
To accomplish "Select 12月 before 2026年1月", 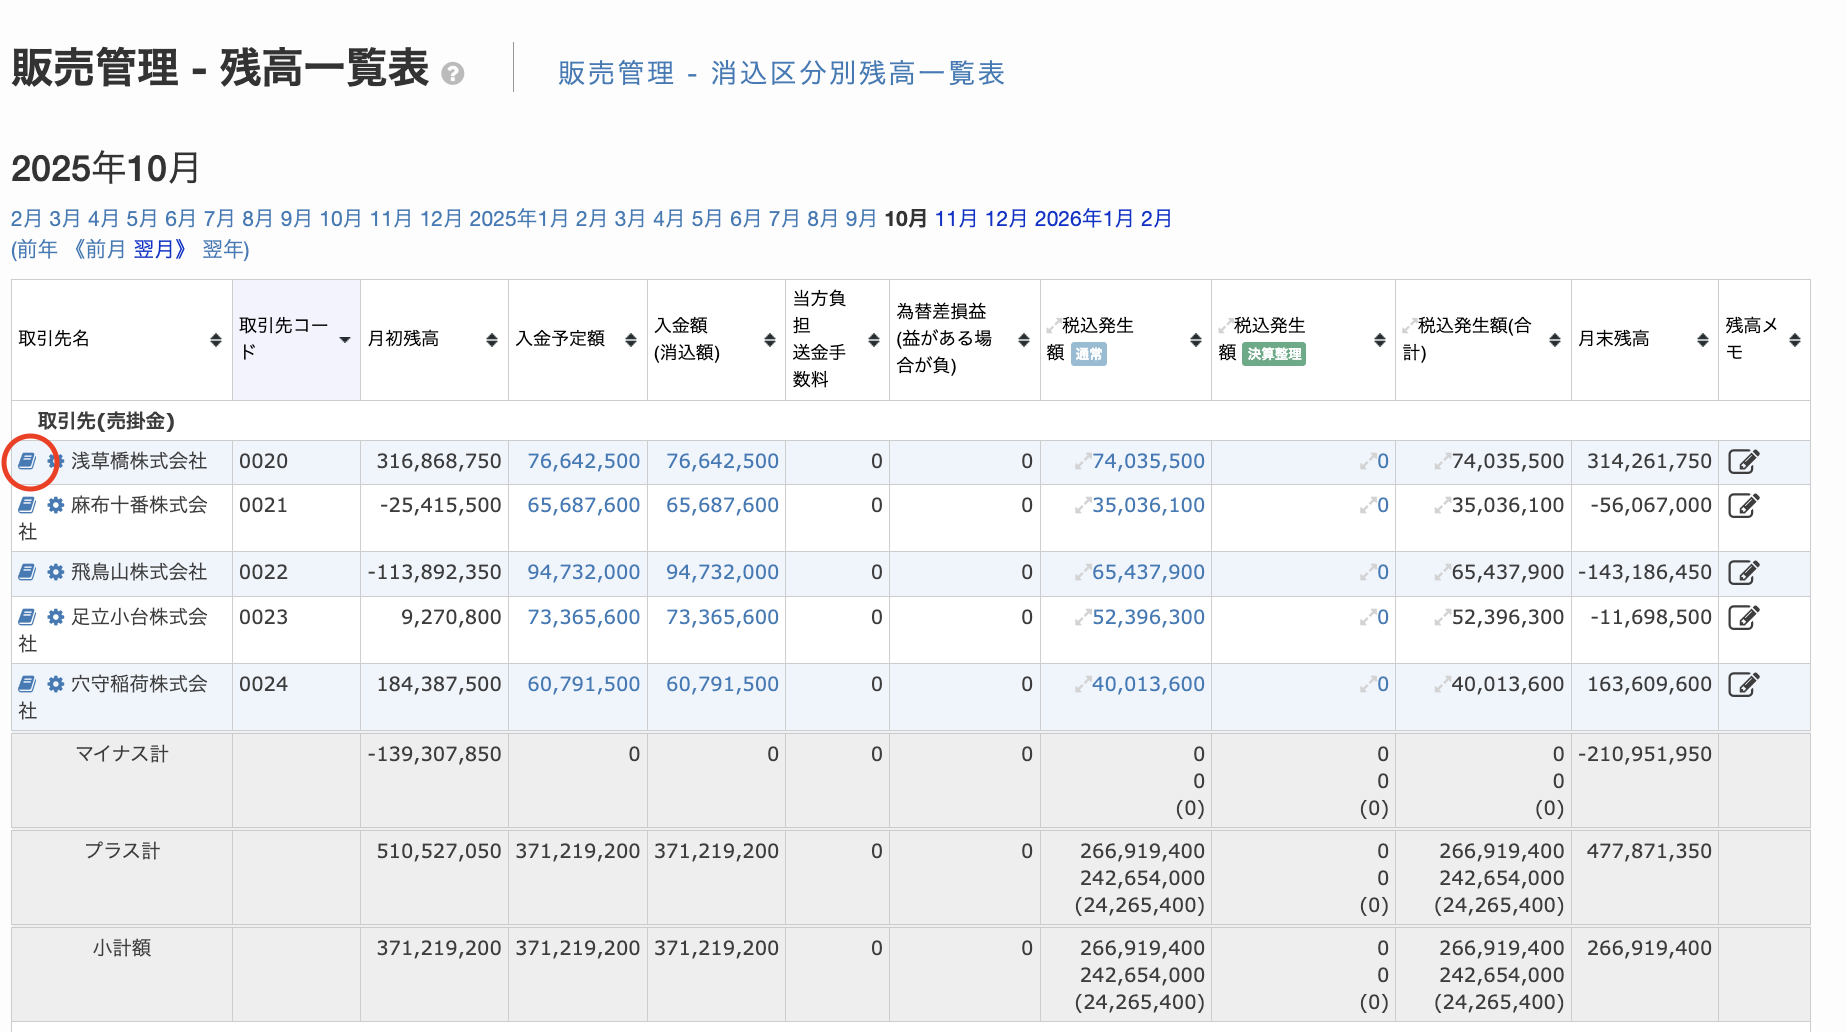I will (x=1006, y=218).
